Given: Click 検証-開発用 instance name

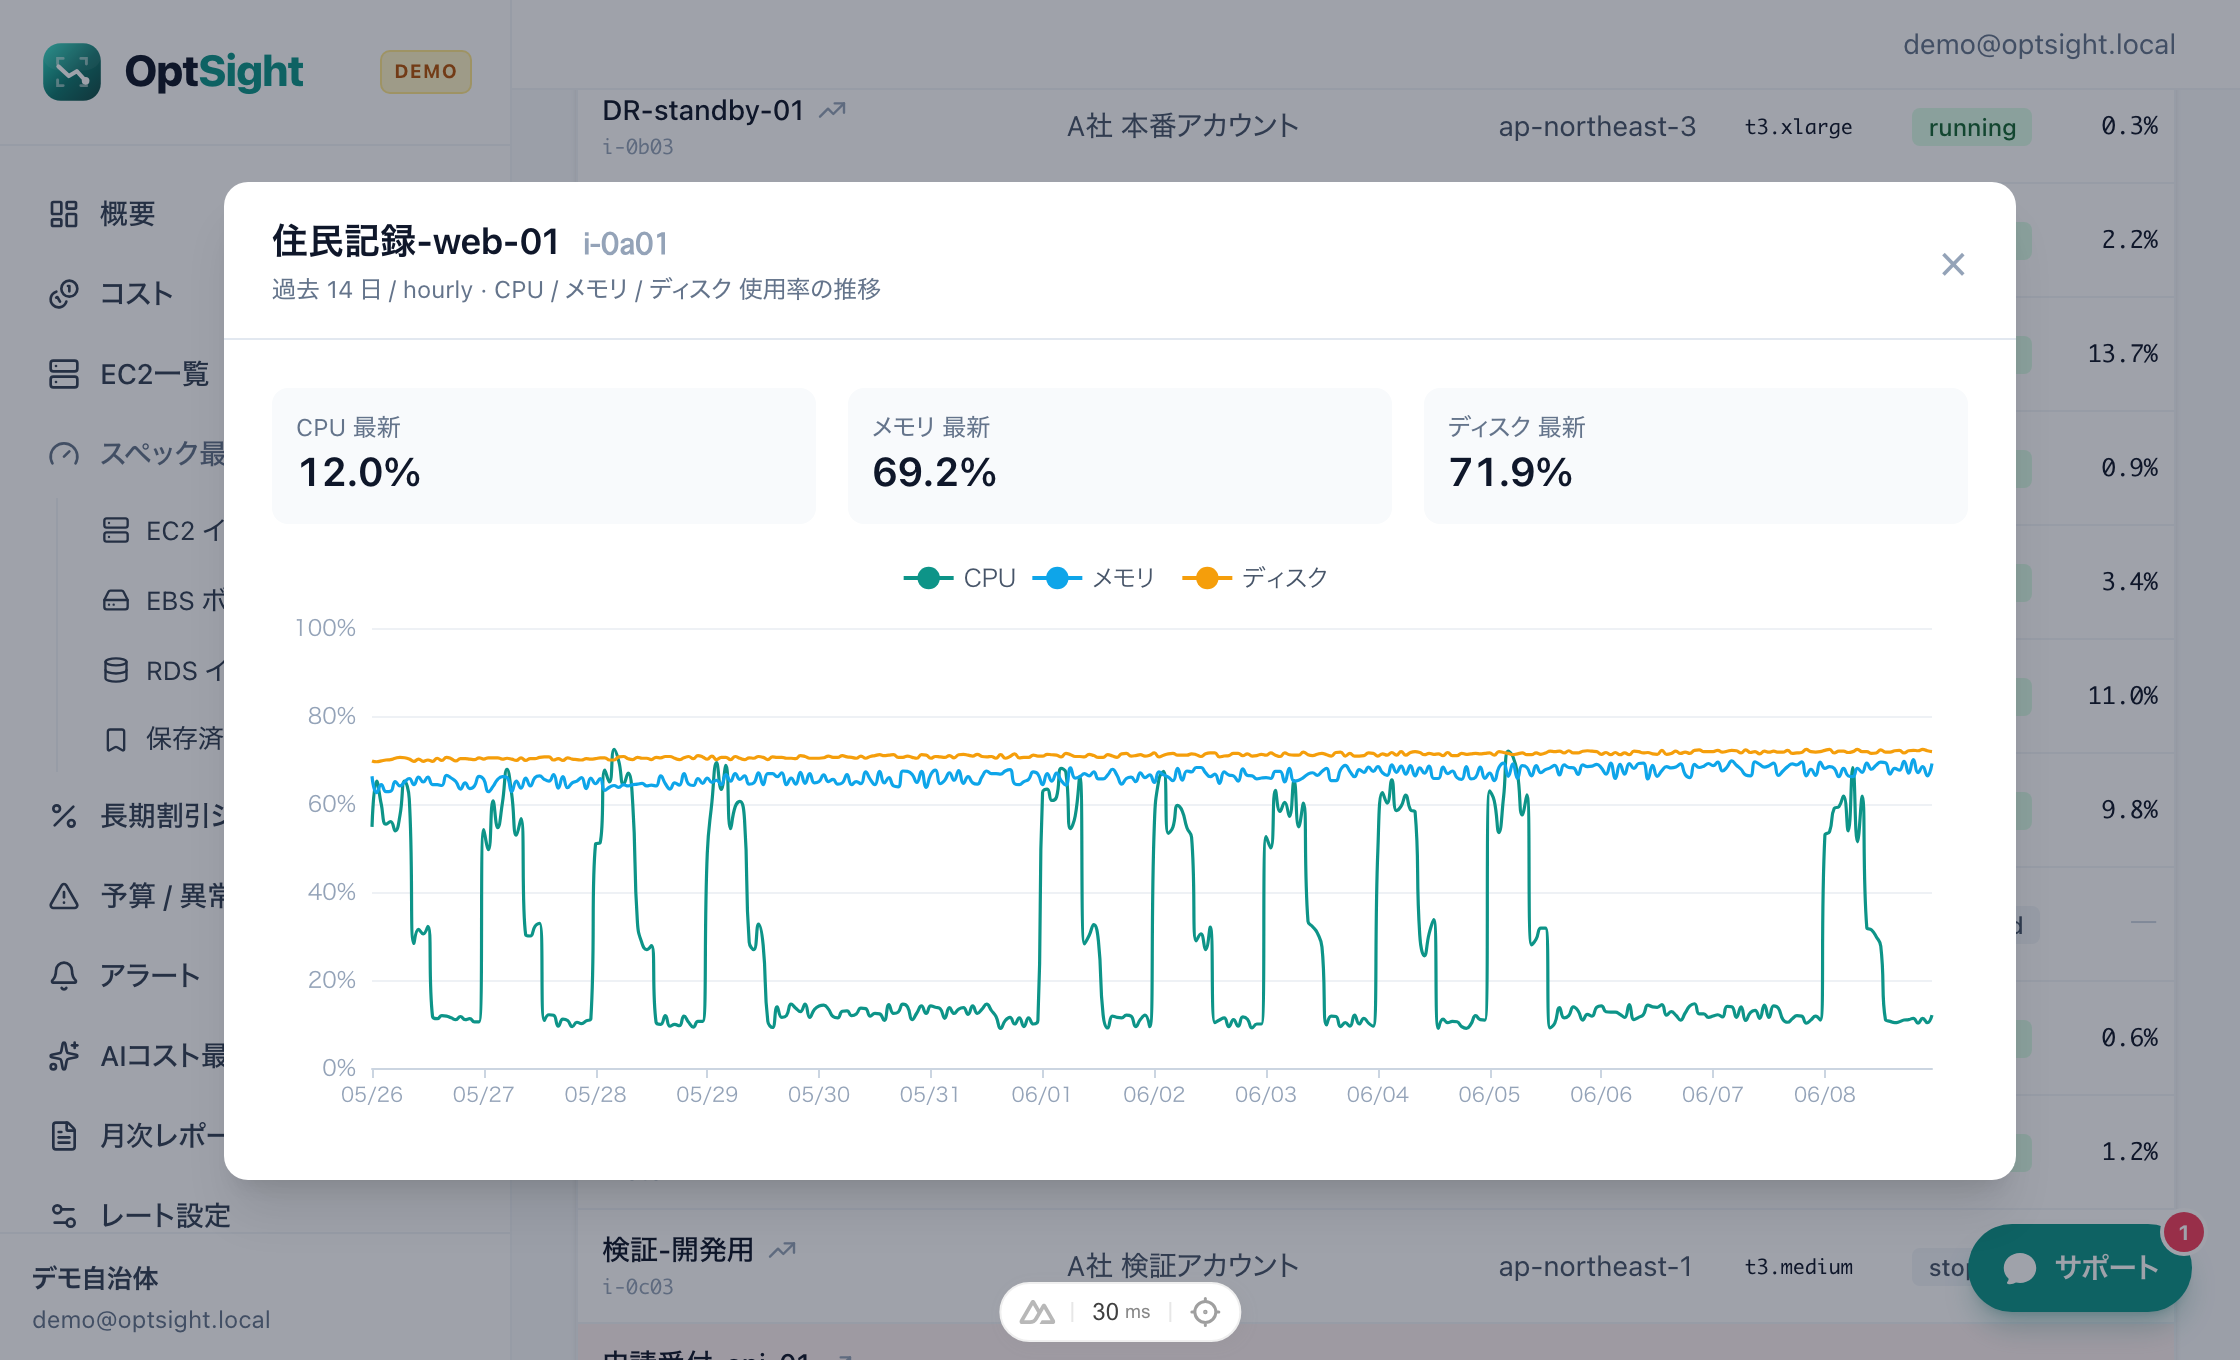Looking at the screenshot, I should [678, 1249].
